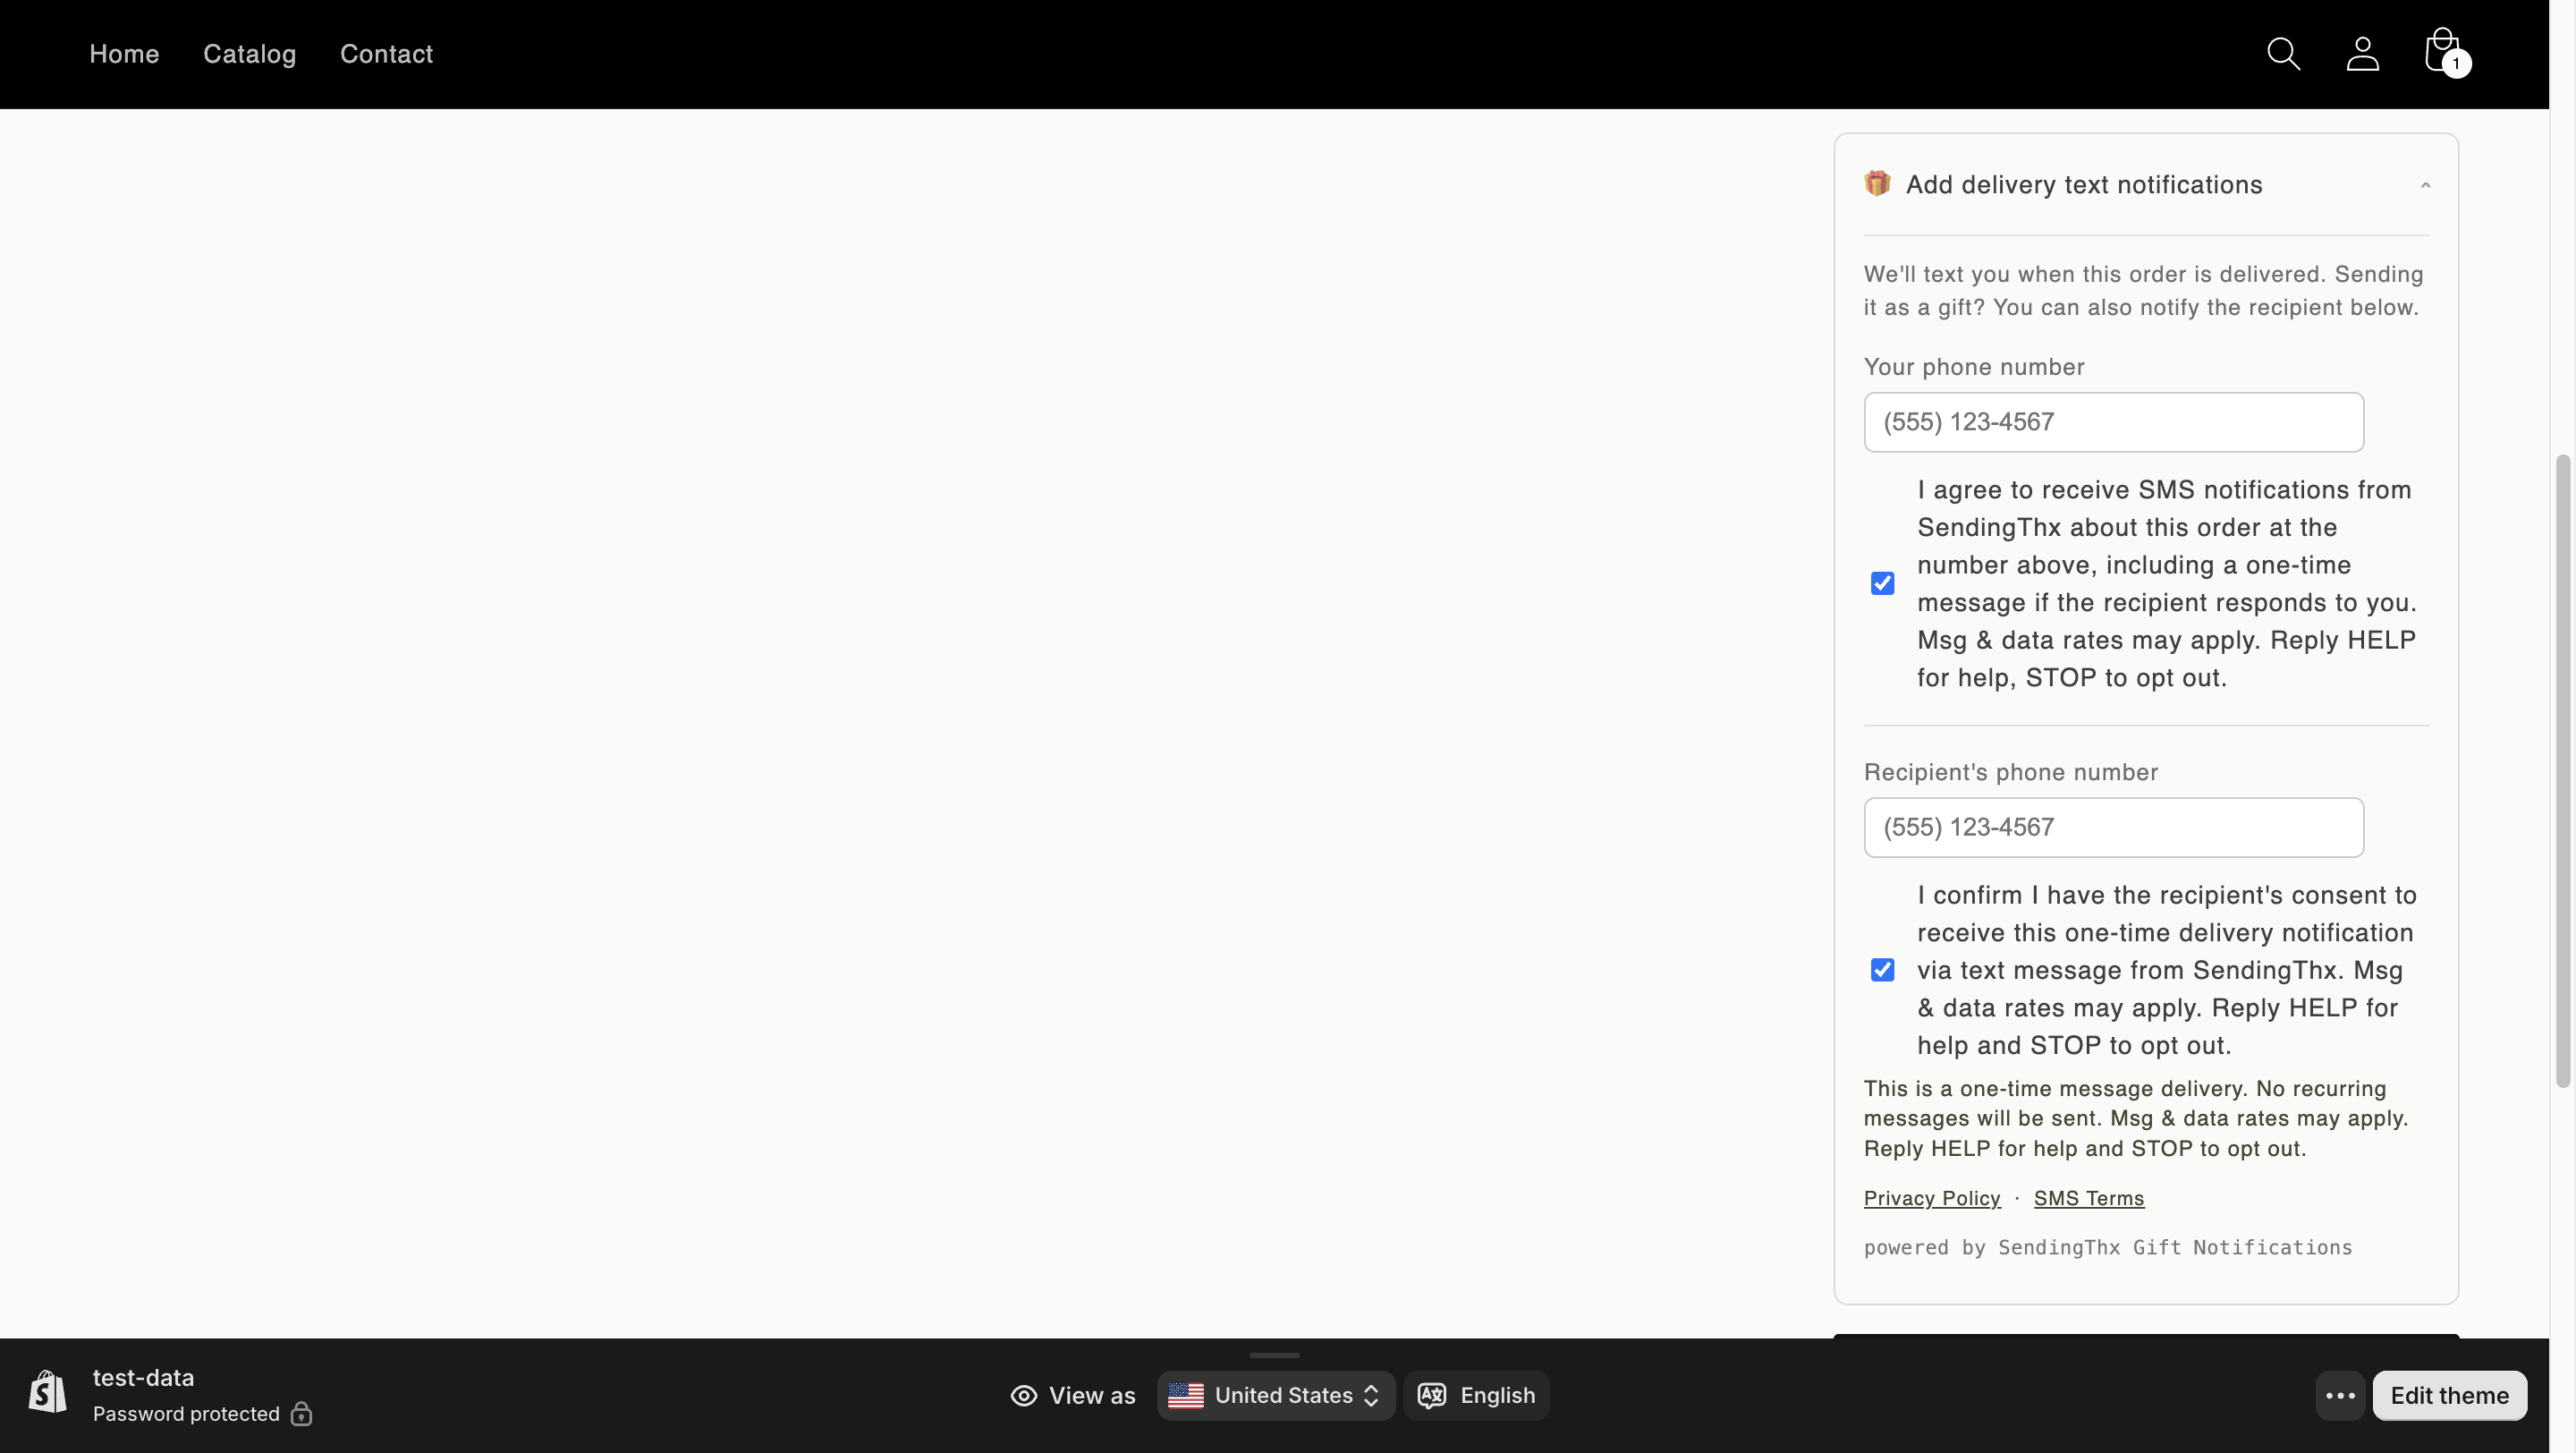
Task: Open the English language selector
Action: click(1476, 1395)
